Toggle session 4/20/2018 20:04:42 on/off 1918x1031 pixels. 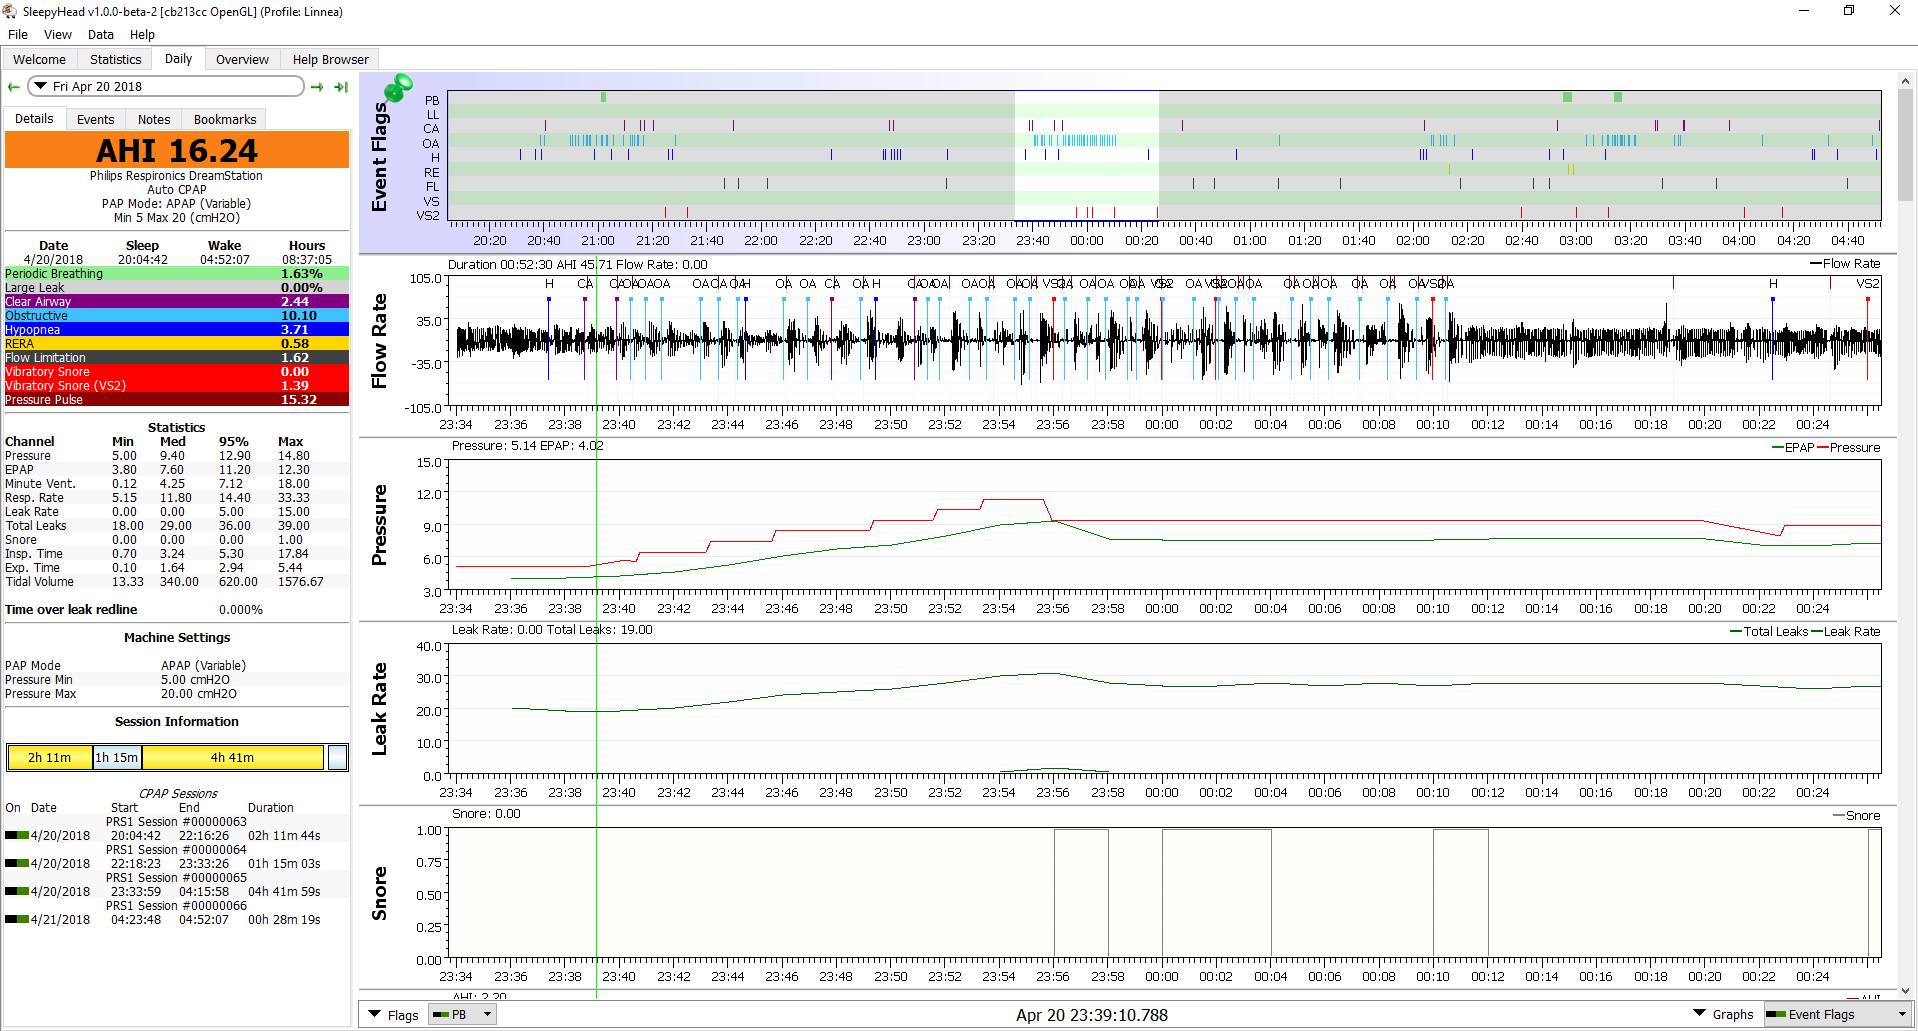pyautogui.click(x=17, y=835)
